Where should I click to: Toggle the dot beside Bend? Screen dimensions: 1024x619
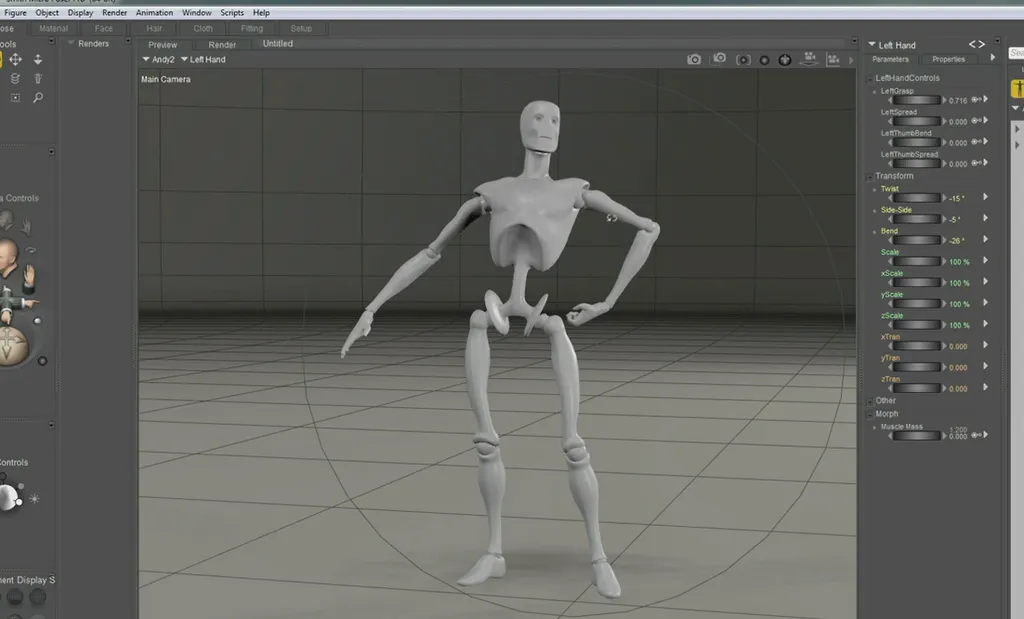click(x=874, y=232)
